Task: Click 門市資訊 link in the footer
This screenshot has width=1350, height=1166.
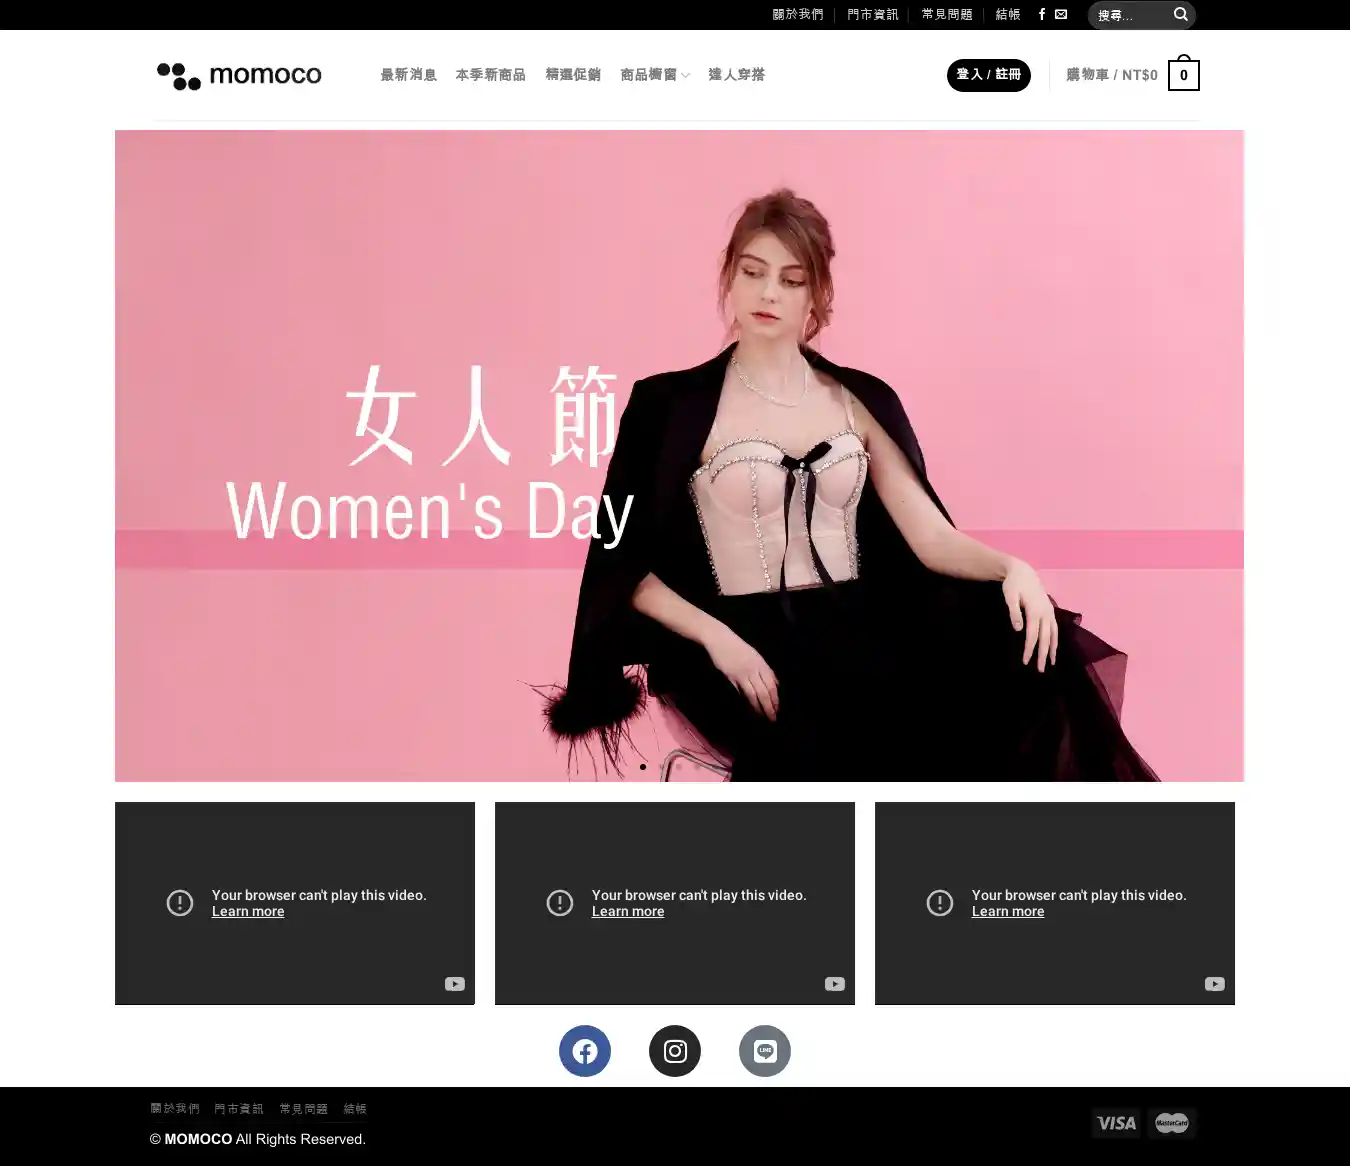Action: [x=239, y=1109]
